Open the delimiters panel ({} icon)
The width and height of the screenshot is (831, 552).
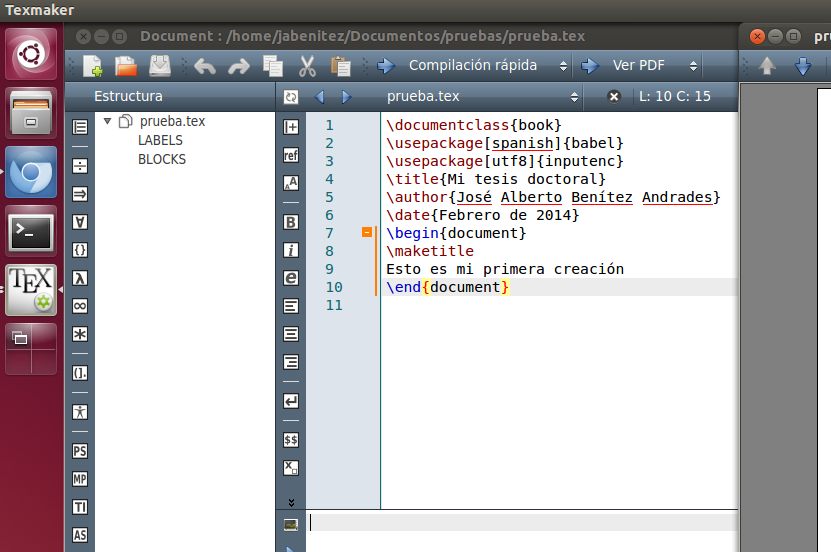click(80, 250)
